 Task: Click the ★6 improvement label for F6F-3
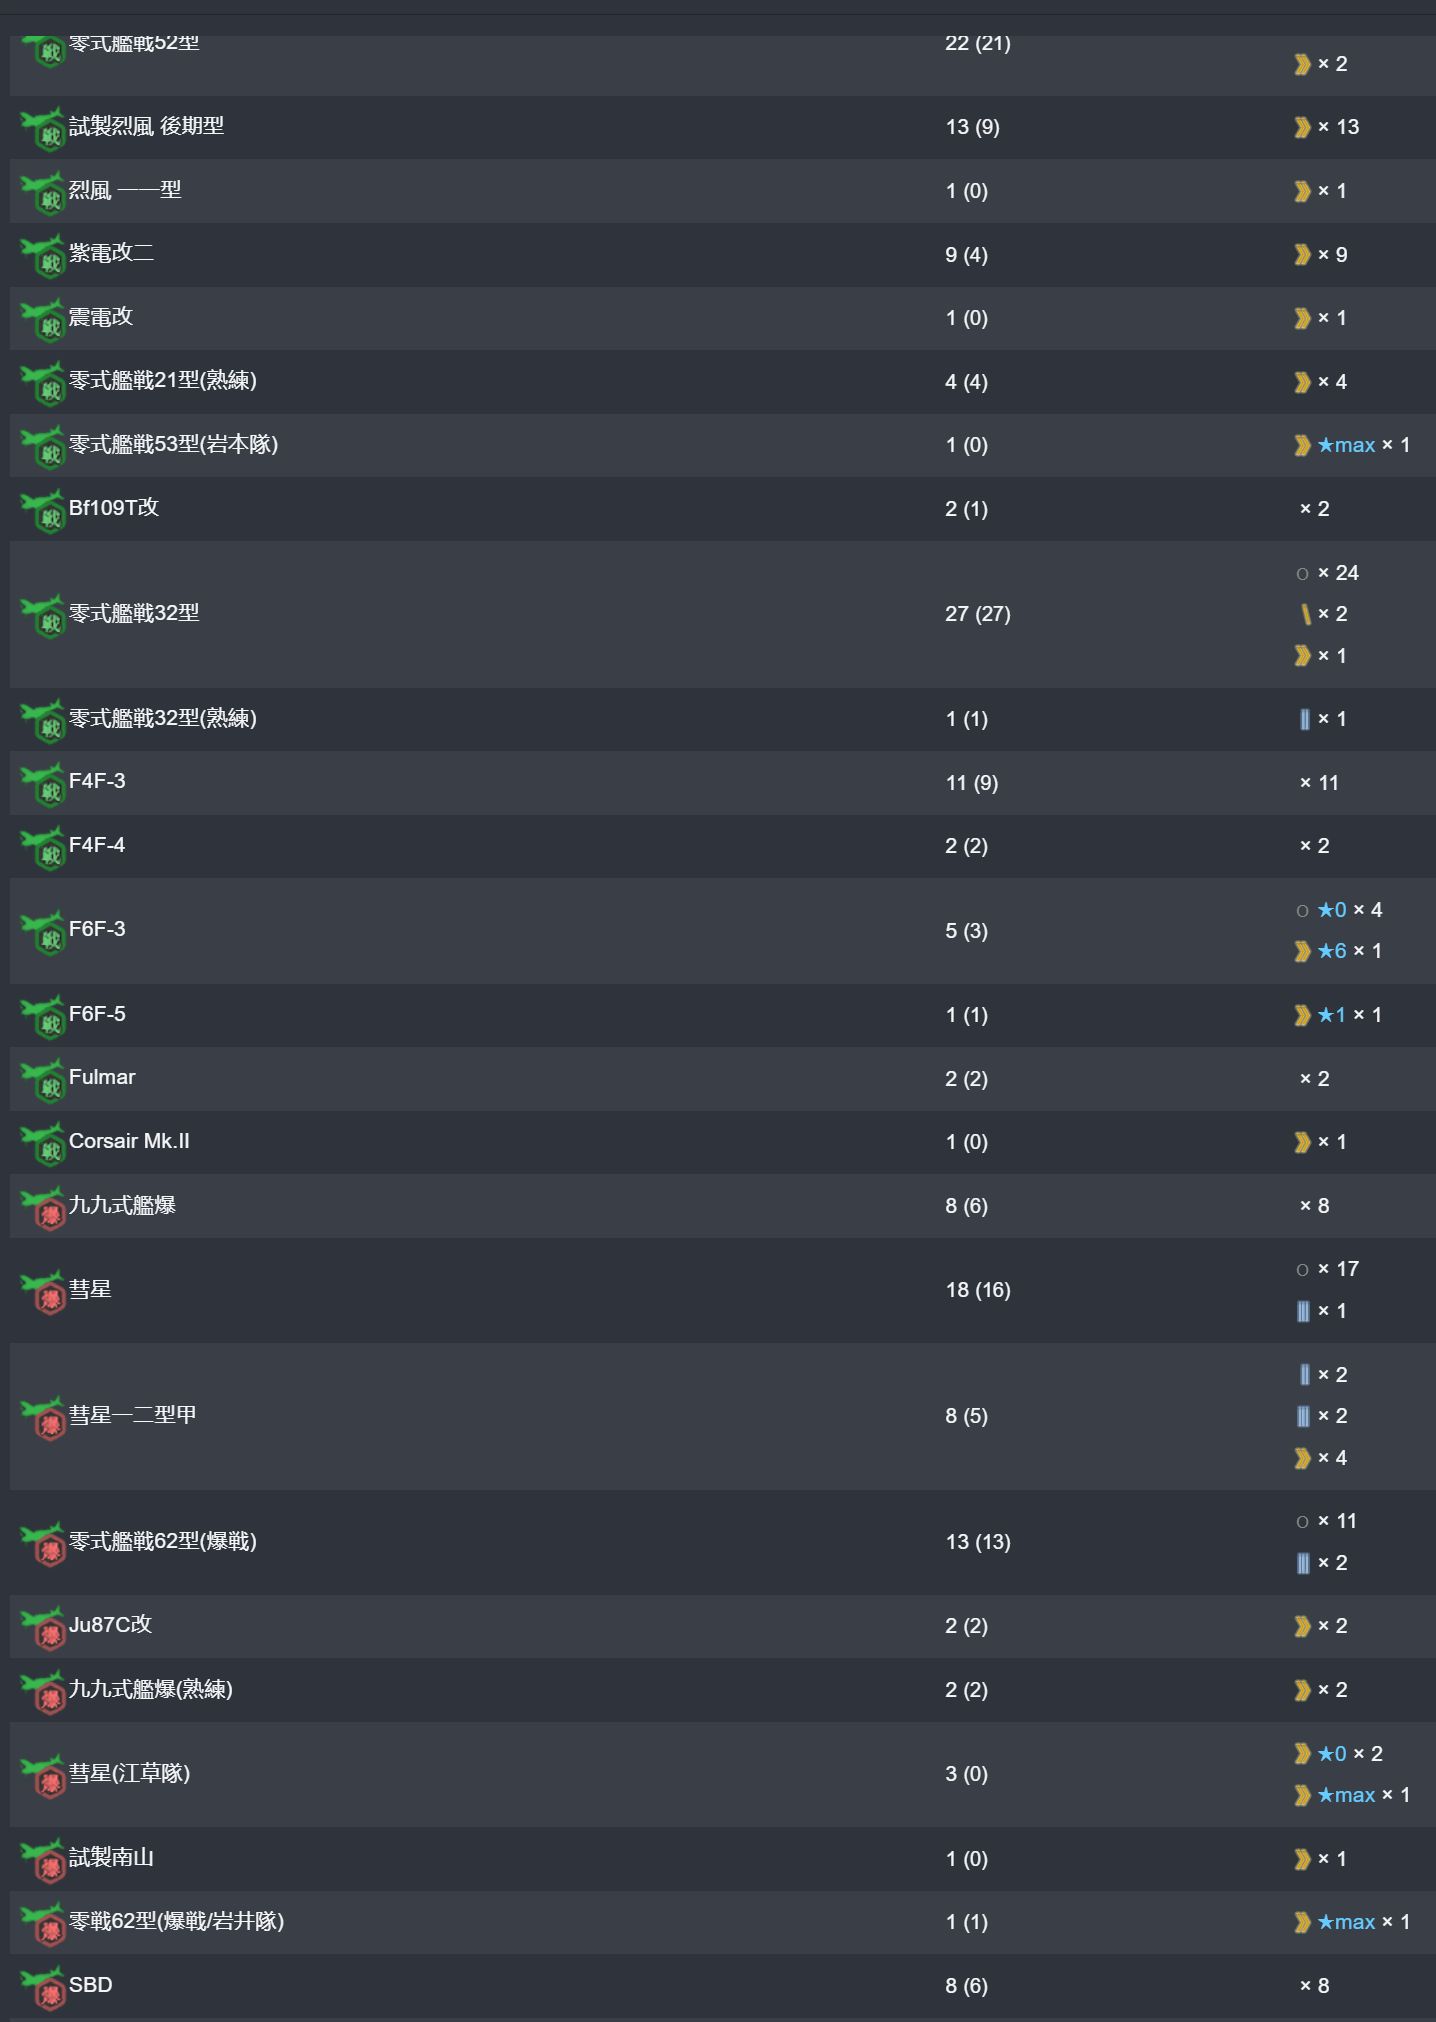pyautogui.click(x=1332, y=951)
